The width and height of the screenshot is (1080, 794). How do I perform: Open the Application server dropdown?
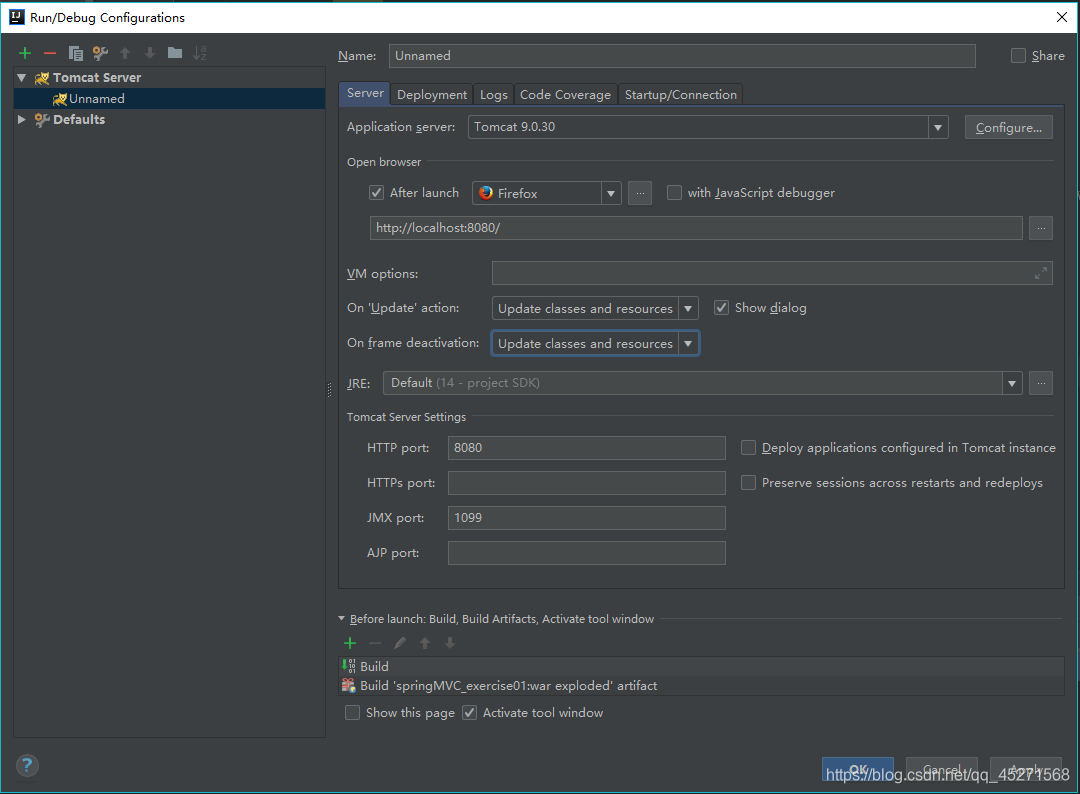coord(937,127)
